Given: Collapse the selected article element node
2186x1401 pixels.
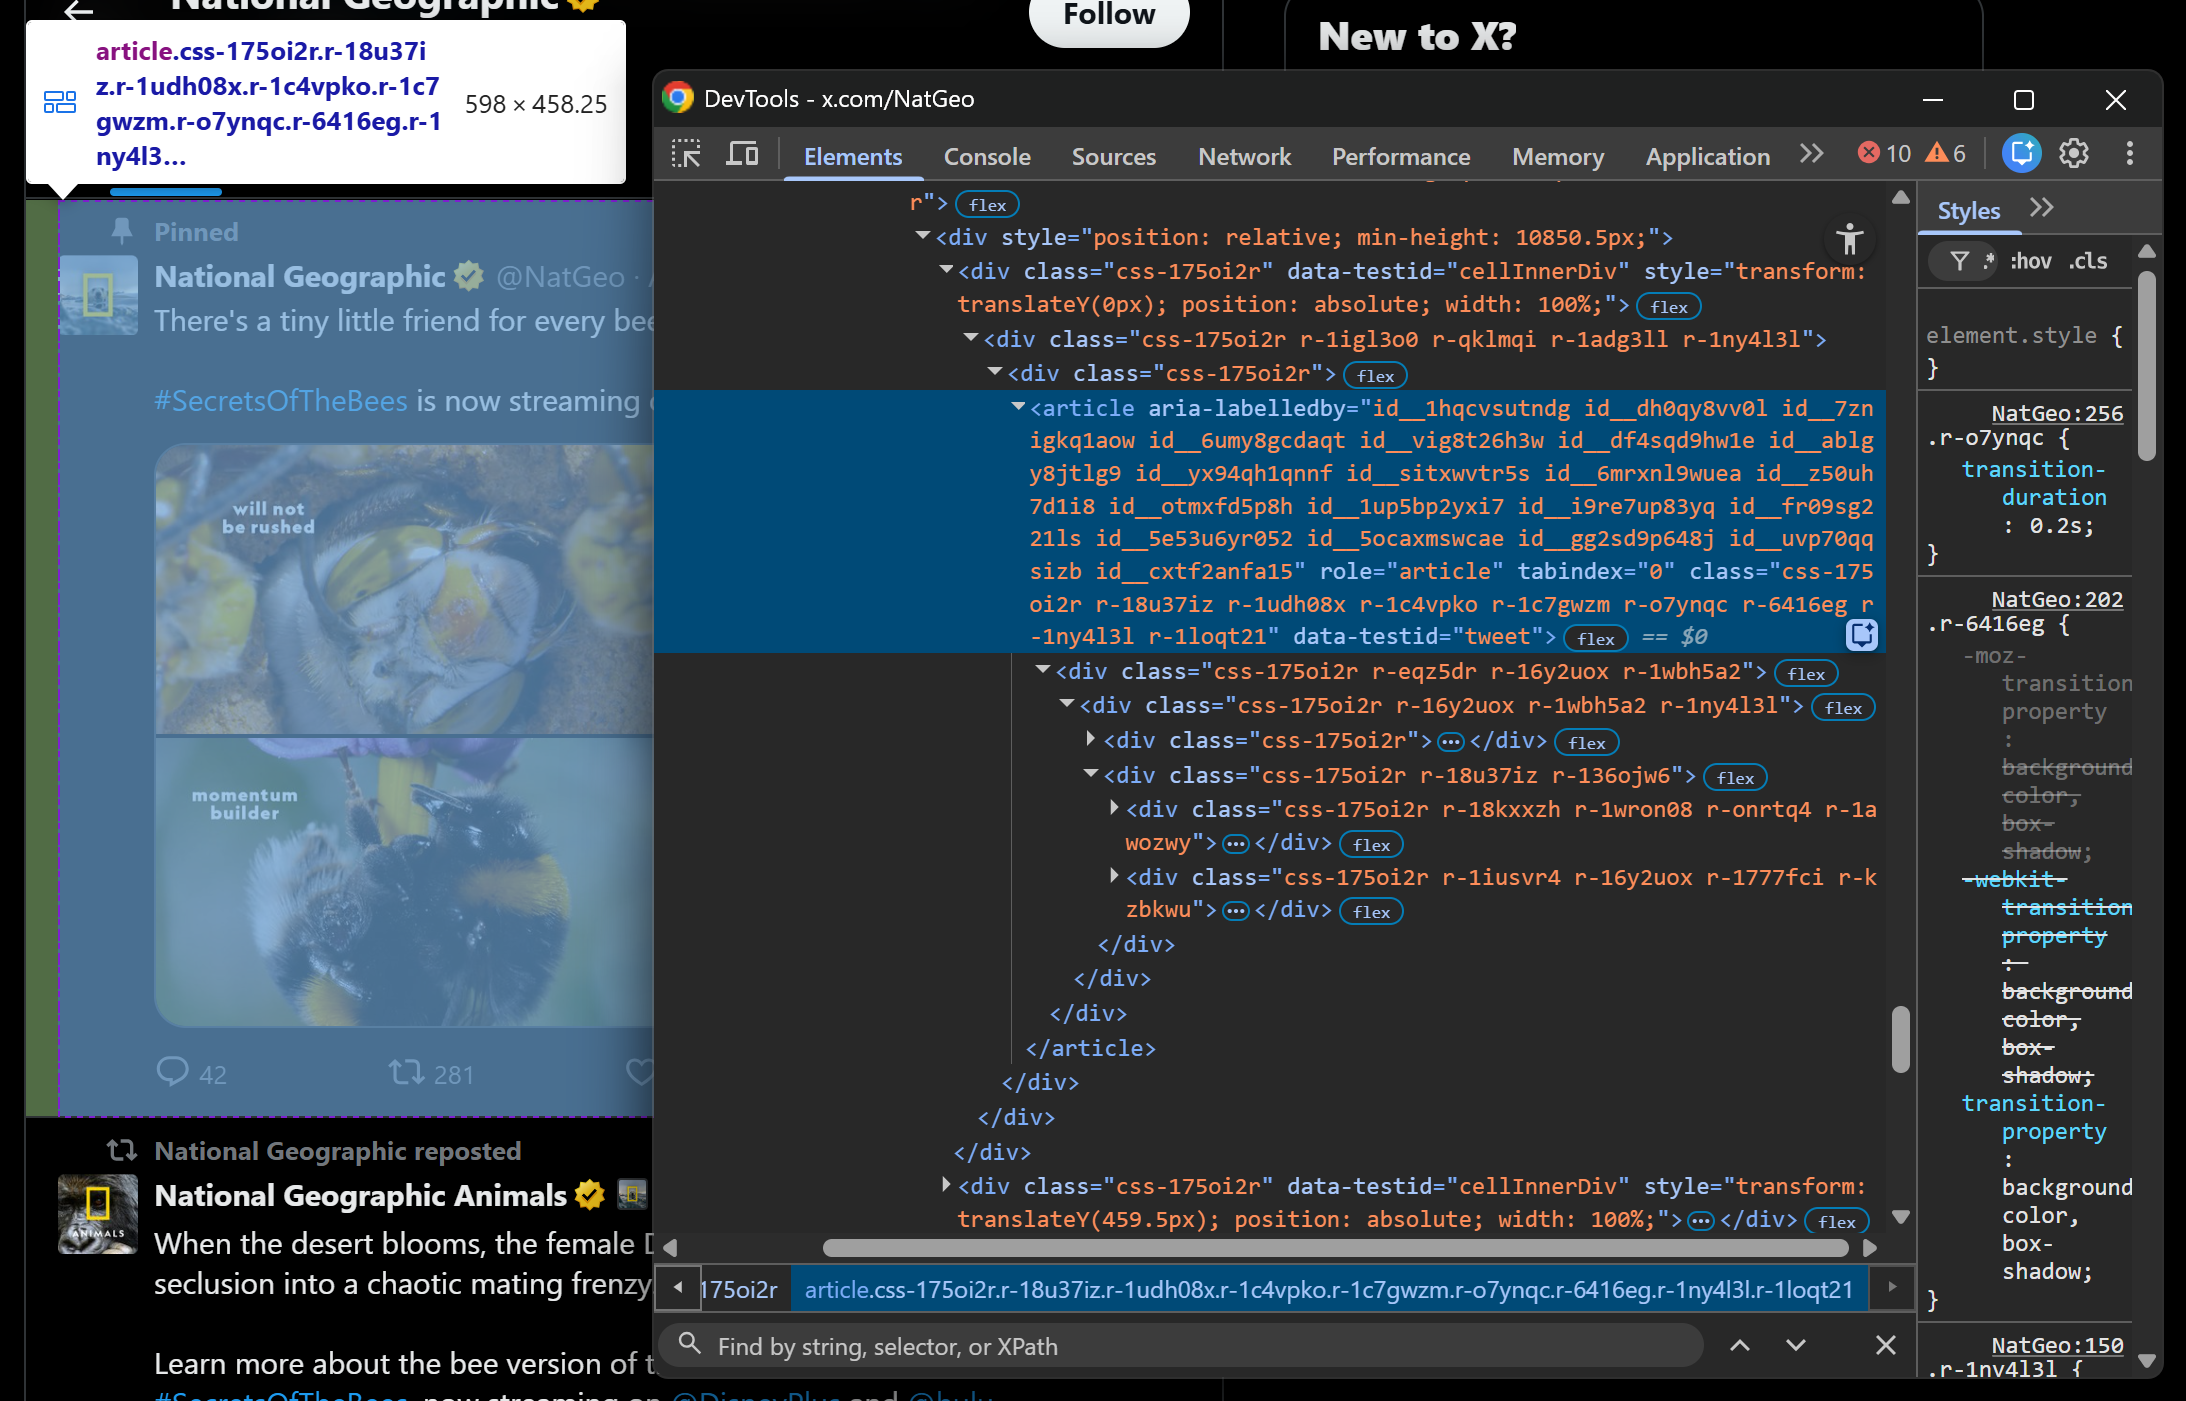Looking at the screenshot, I should (x=1018, y=406).
